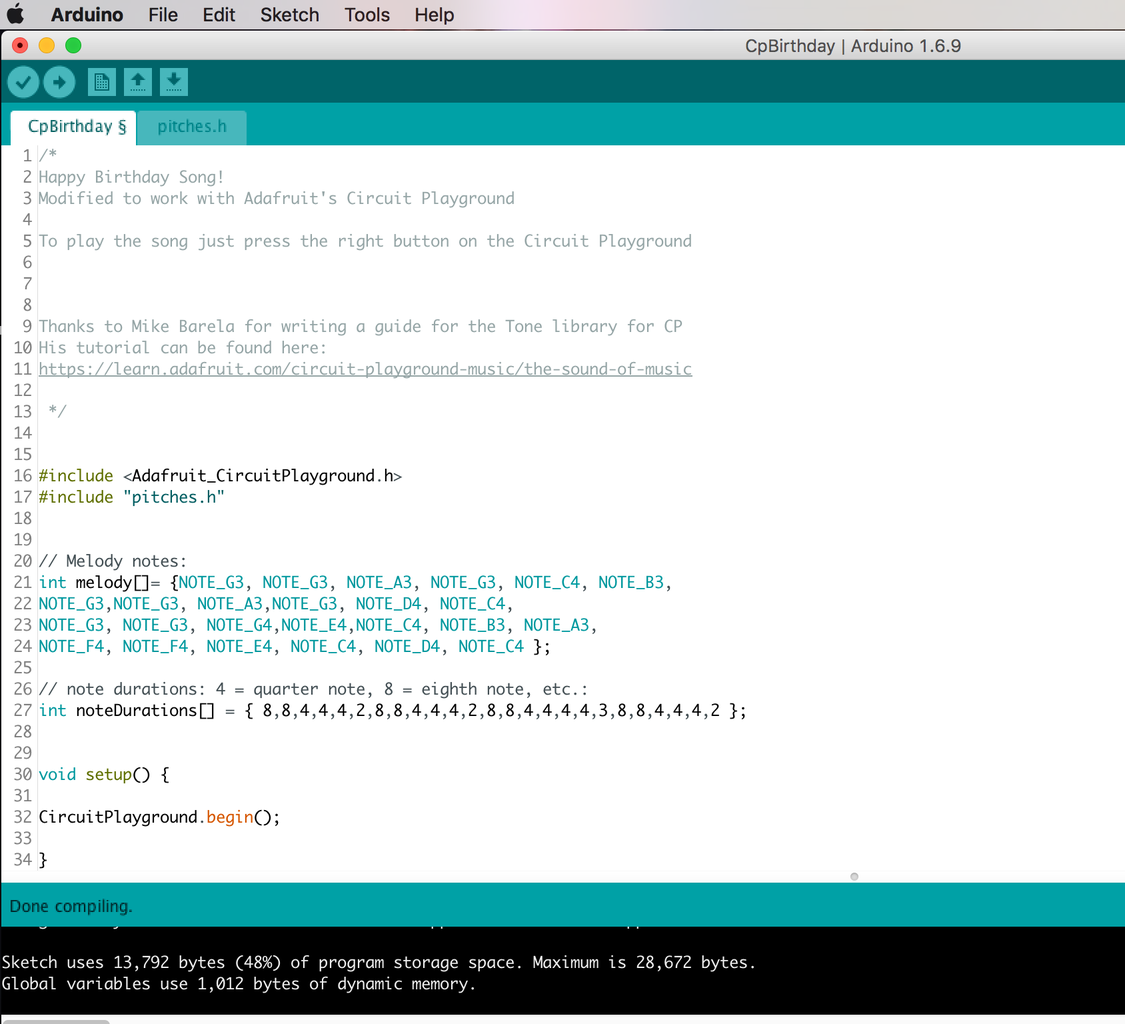The height and width of the screenshot is (1024, 1125).
Task: Click the Upload arrow button
Action: tap(59, 82)
